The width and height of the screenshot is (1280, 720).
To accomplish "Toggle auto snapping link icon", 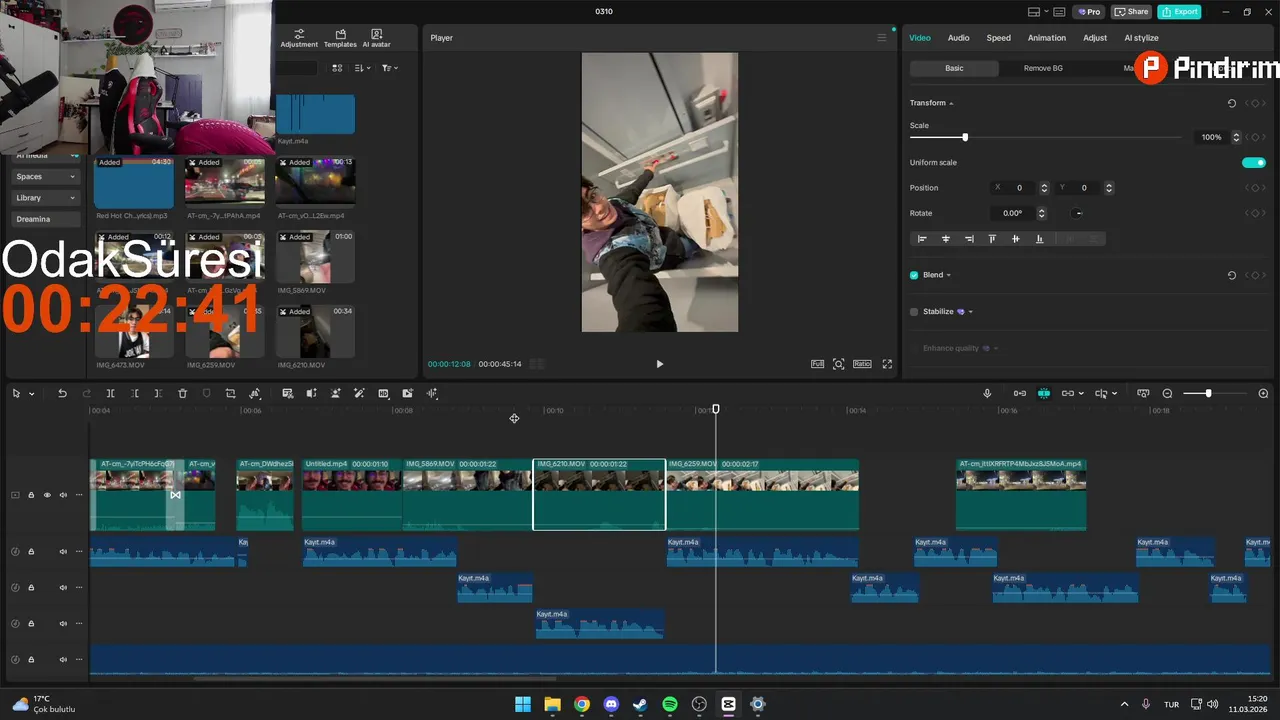I will [x=1020, y=394].
